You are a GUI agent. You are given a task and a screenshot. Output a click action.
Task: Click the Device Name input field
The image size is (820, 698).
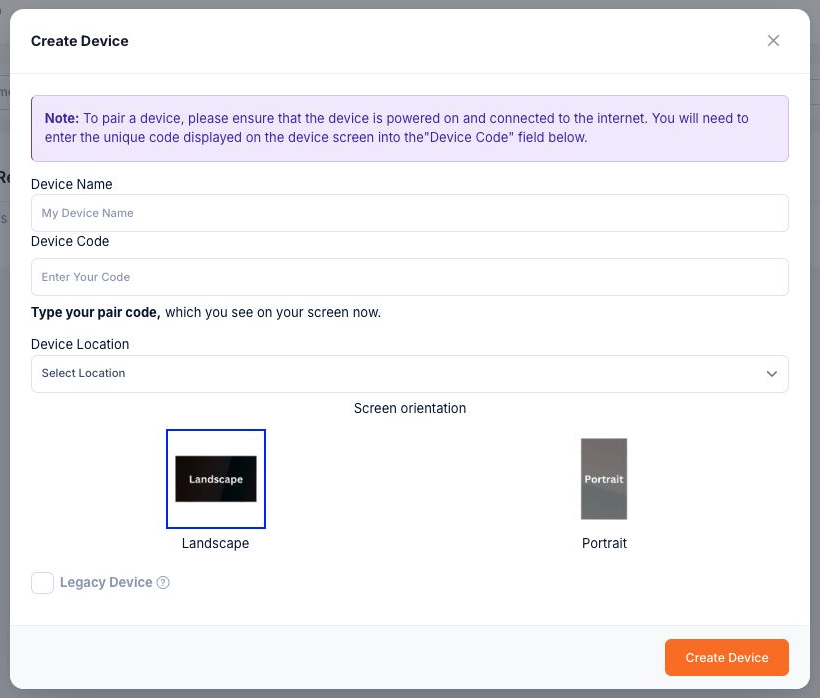pyautogui.click(x=409, y=213)
